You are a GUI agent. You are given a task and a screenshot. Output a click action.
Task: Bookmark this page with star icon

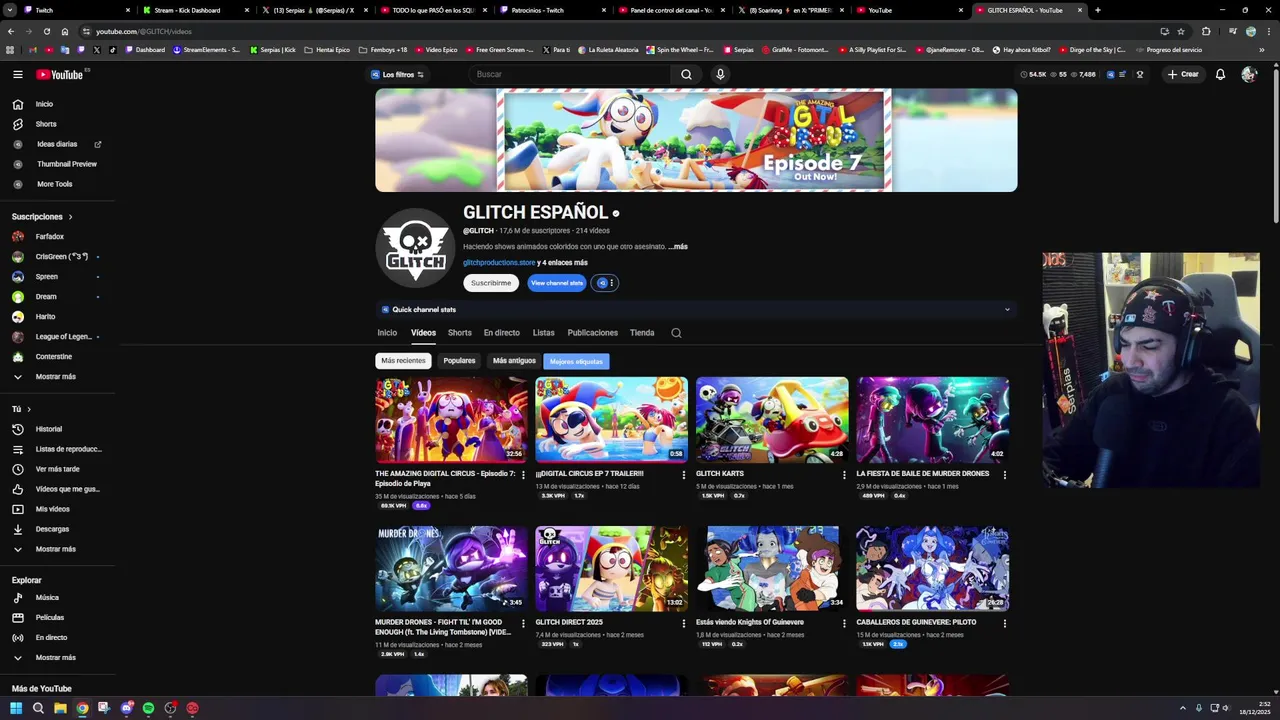(x=1181, y=31)
